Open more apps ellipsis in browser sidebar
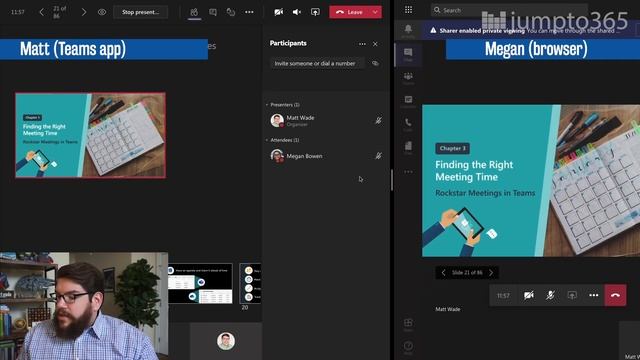This screenshot has height=360, width=640. [408, 172]
